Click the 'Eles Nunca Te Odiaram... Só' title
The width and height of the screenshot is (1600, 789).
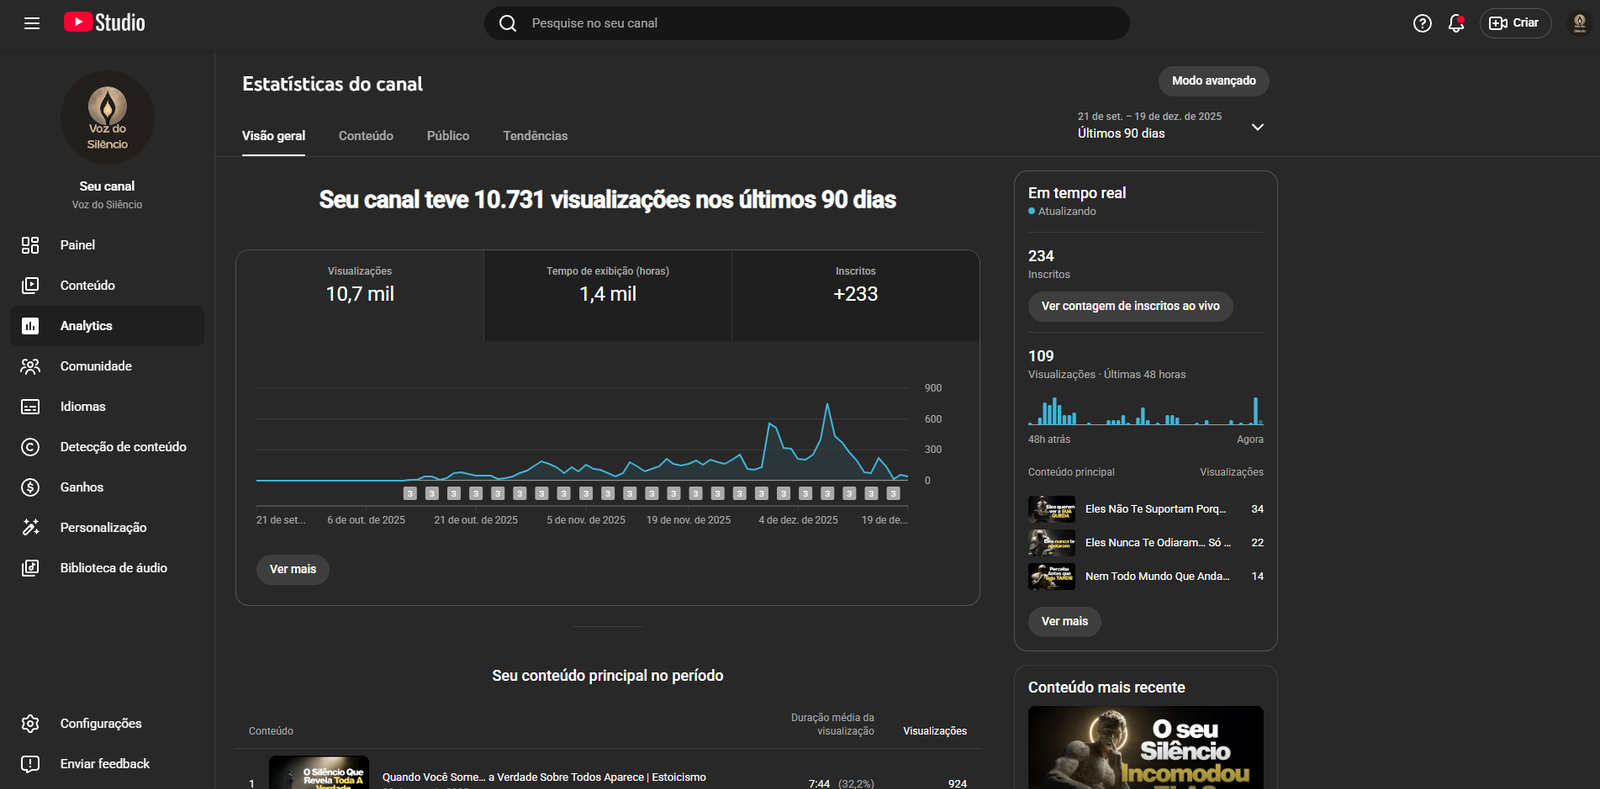[1158, 543]
